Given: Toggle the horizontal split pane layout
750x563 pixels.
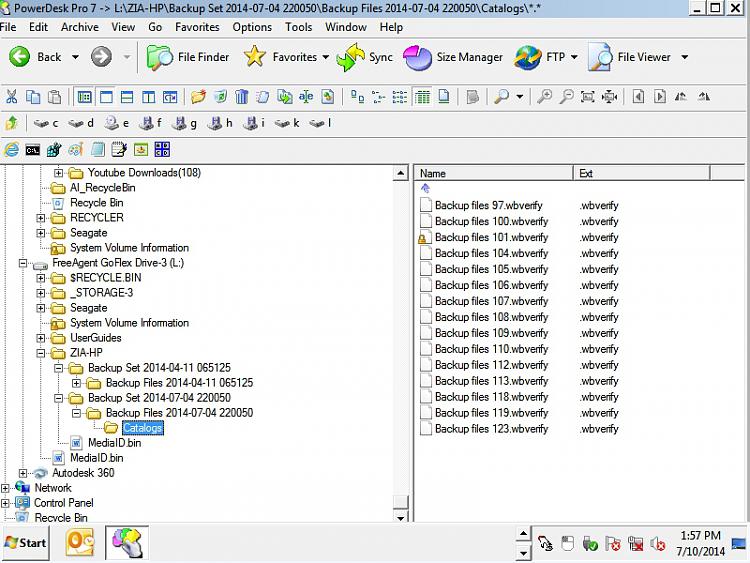Looking at the screenshot, I should point(127,97).
